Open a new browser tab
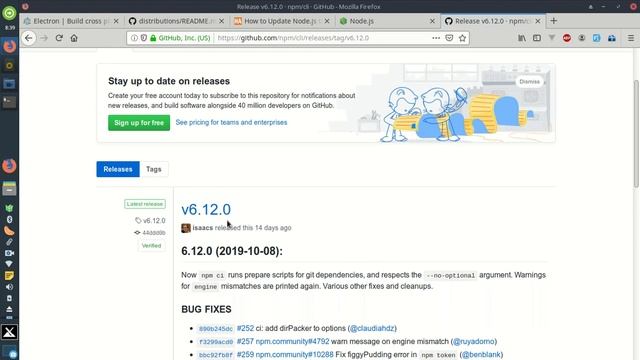 (x=553, y=21)
